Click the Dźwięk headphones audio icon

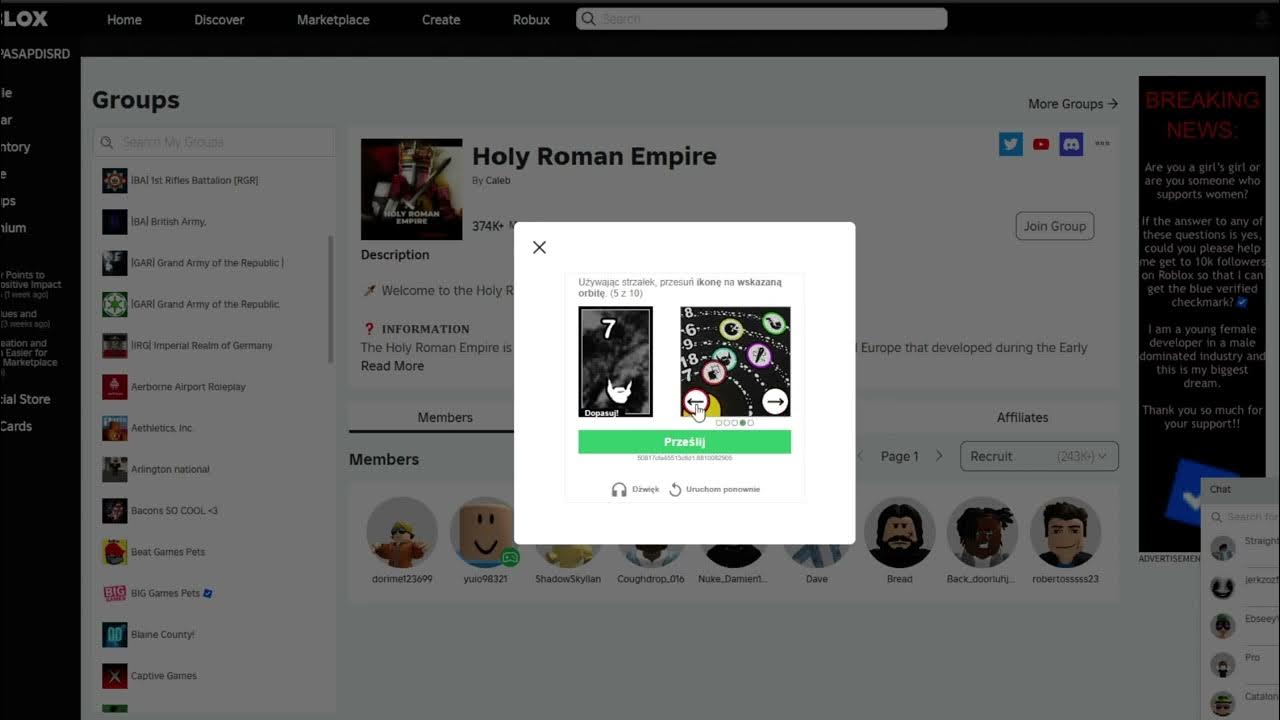619,489
